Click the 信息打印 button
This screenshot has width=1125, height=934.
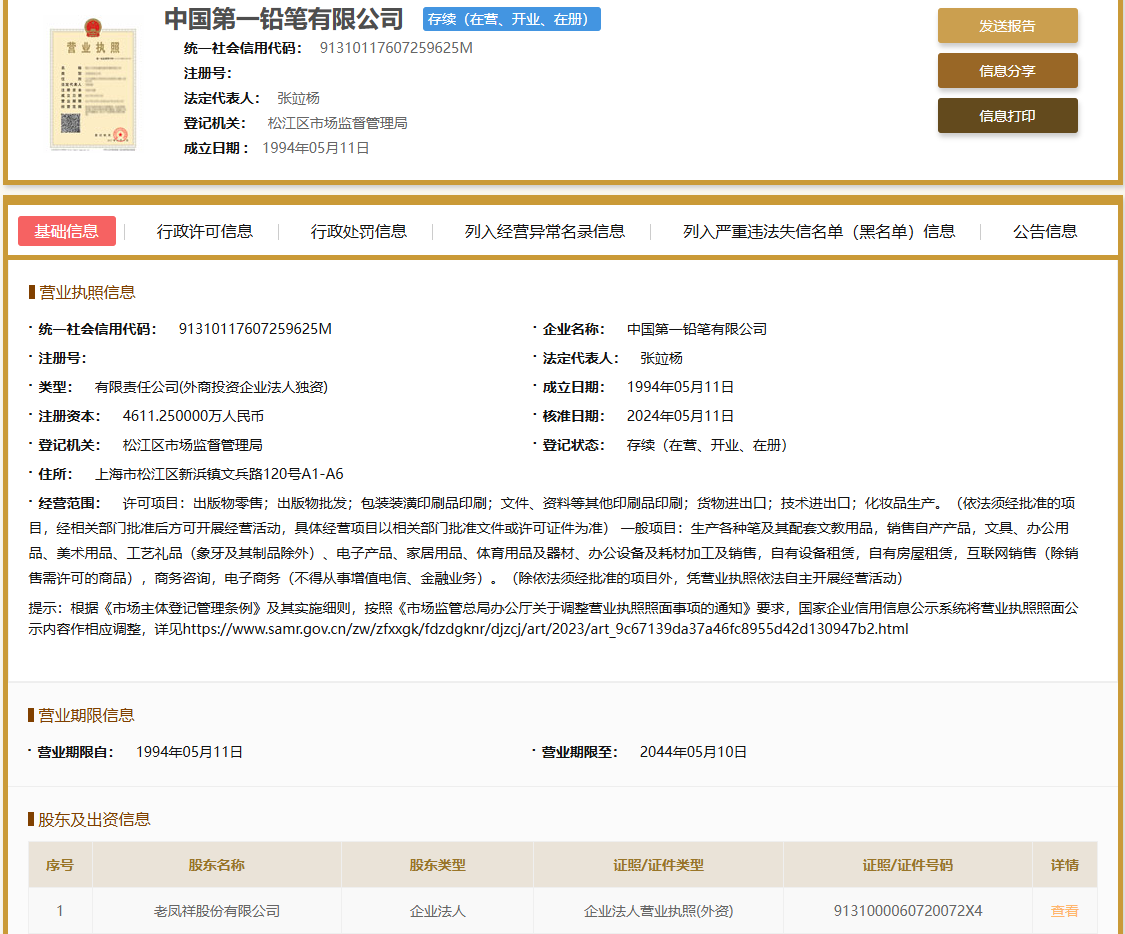[1007, 115]
